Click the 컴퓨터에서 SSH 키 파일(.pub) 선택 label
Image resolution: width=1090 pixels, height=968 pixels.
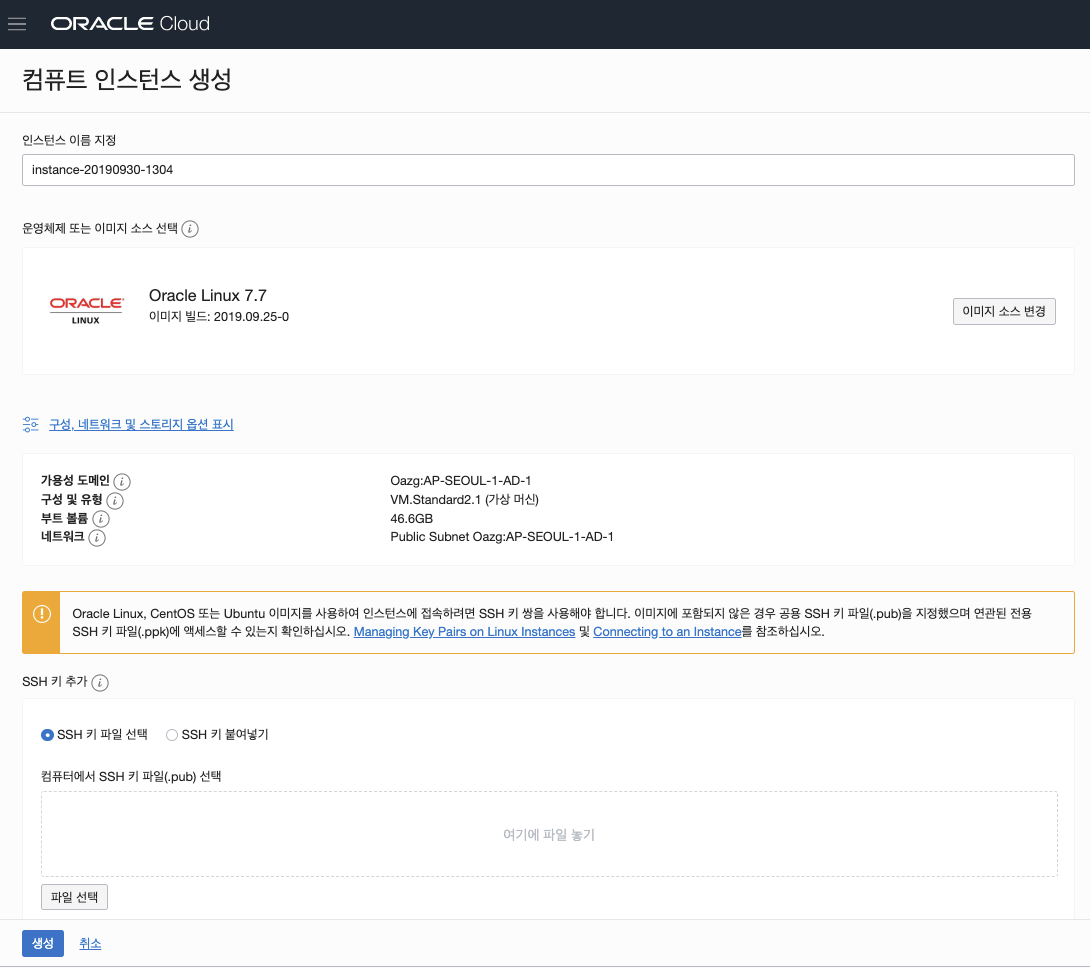coord(131,776)
